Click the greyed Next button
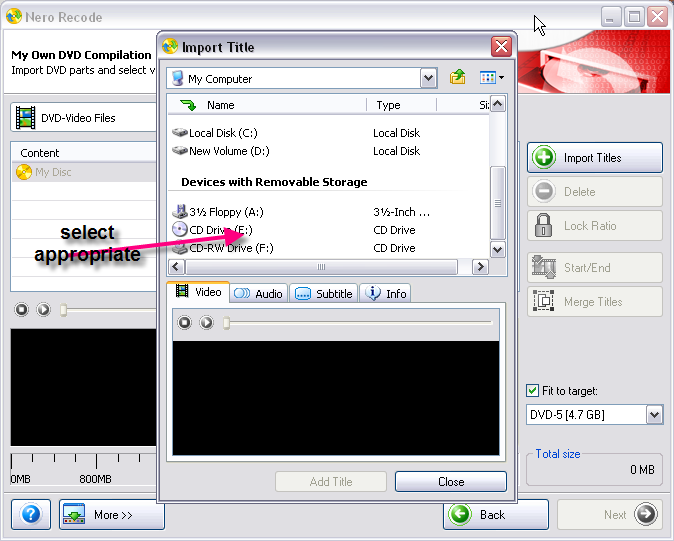674x541 pixels. pyautogui.click(x=610, y=514)
